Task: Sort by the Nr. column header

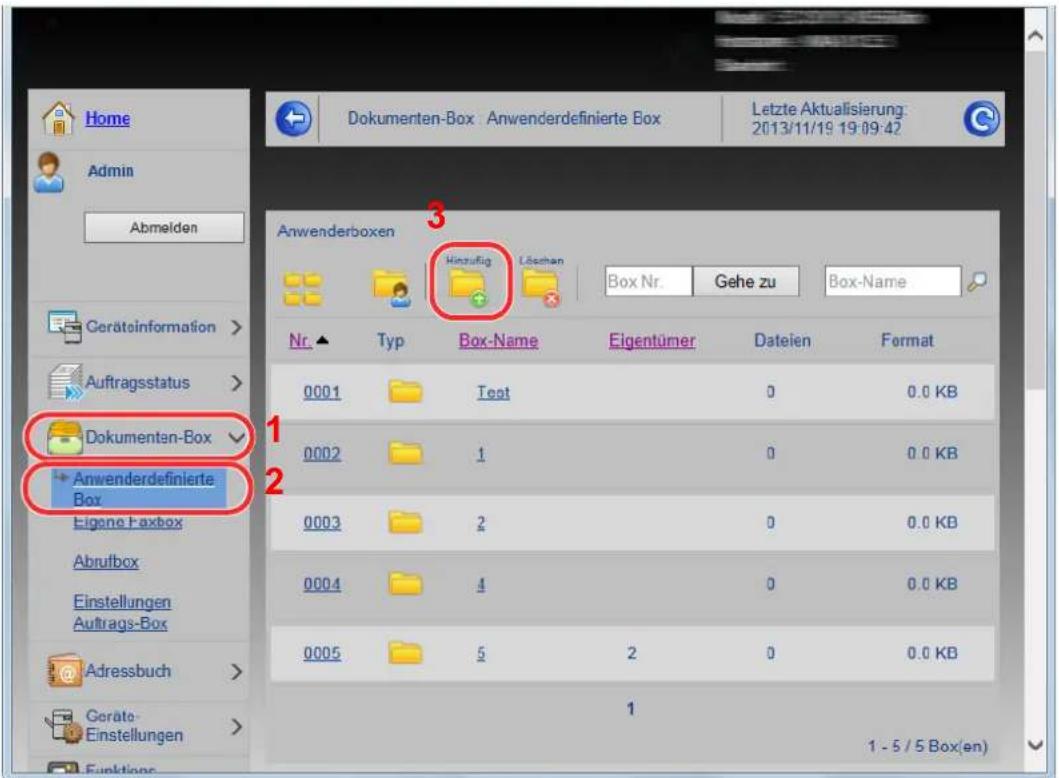Action: point(300,340)
